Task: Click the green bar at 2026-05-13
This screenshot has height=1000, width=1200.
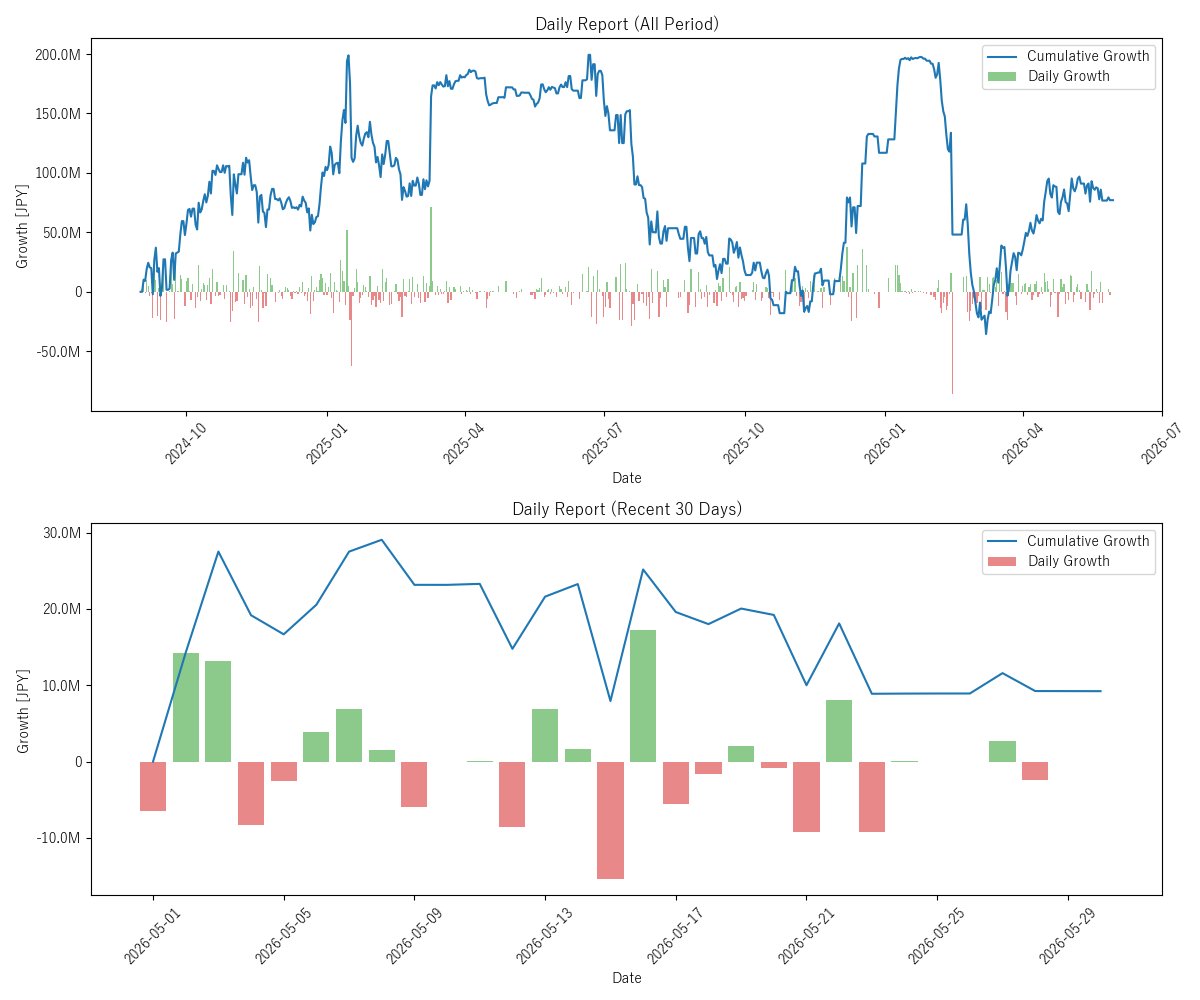Action: coord(545,735)
